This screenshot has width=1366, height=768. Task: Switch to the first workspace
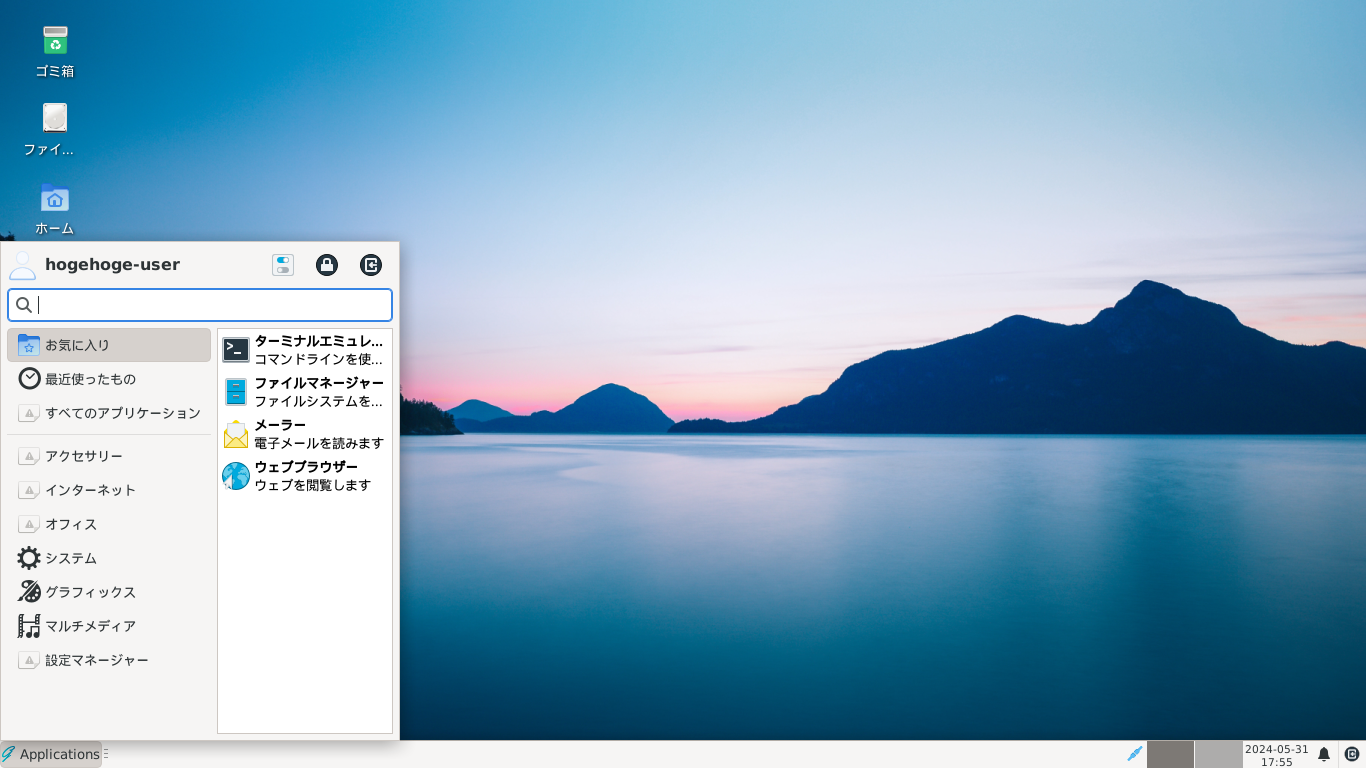[x=1170, y=754]
